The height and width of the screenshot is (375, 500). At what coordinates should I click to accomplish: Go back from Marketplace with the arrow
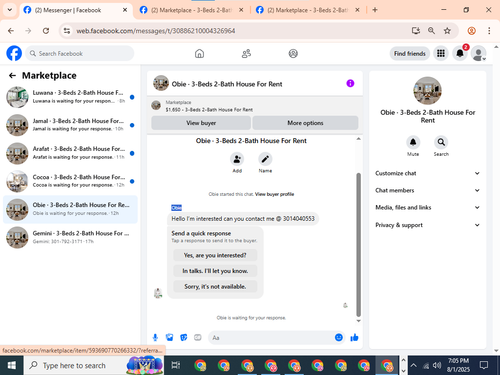click(x=12, y=76)
